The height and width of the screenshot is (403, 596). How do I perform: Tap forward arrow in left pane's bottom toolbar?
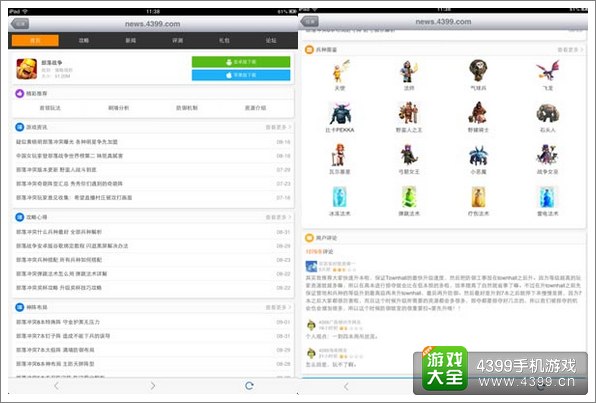point(152,386)
